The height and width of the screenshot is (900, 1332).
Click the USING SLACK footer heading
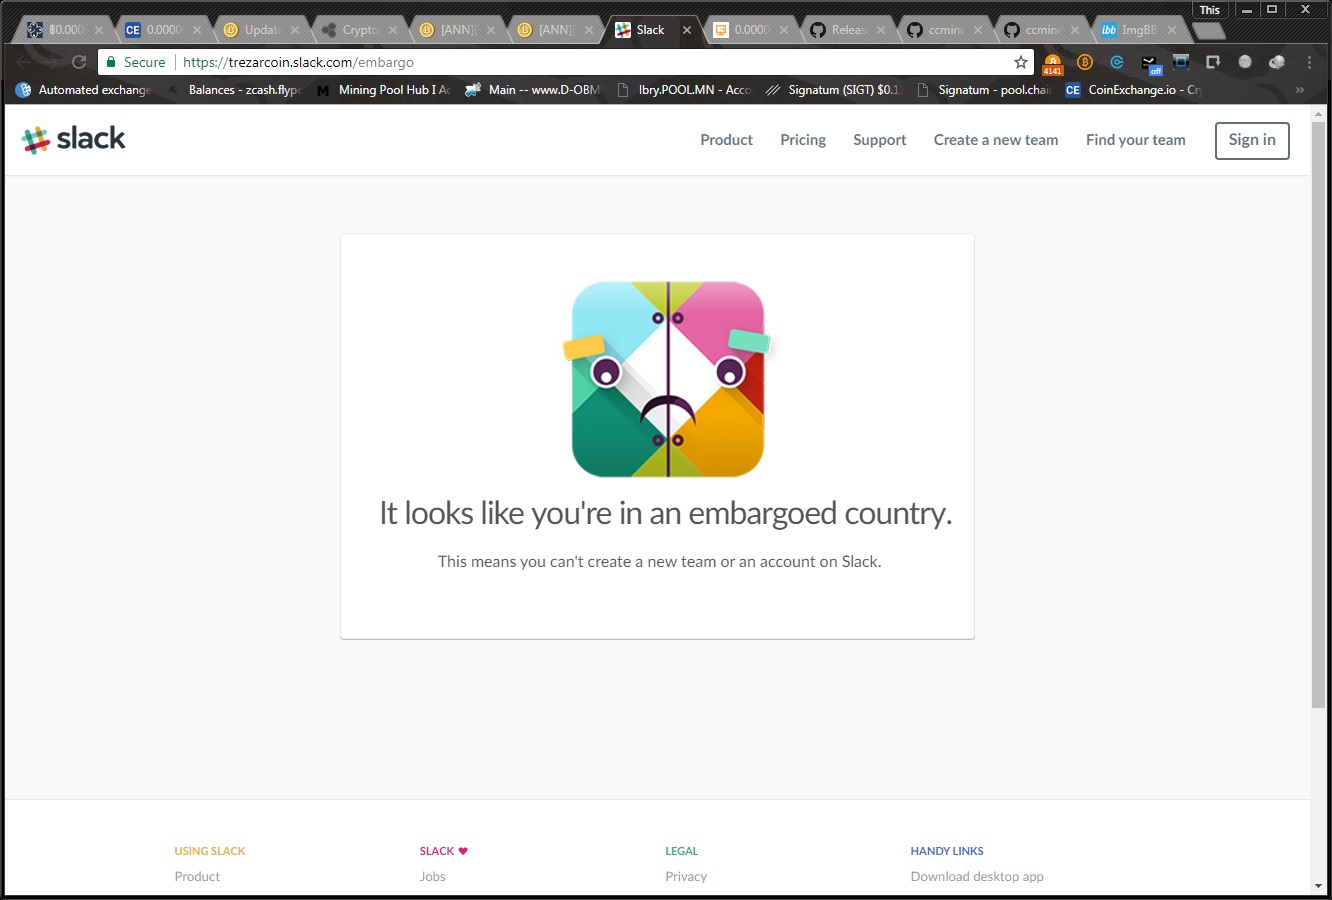[210, 851]
